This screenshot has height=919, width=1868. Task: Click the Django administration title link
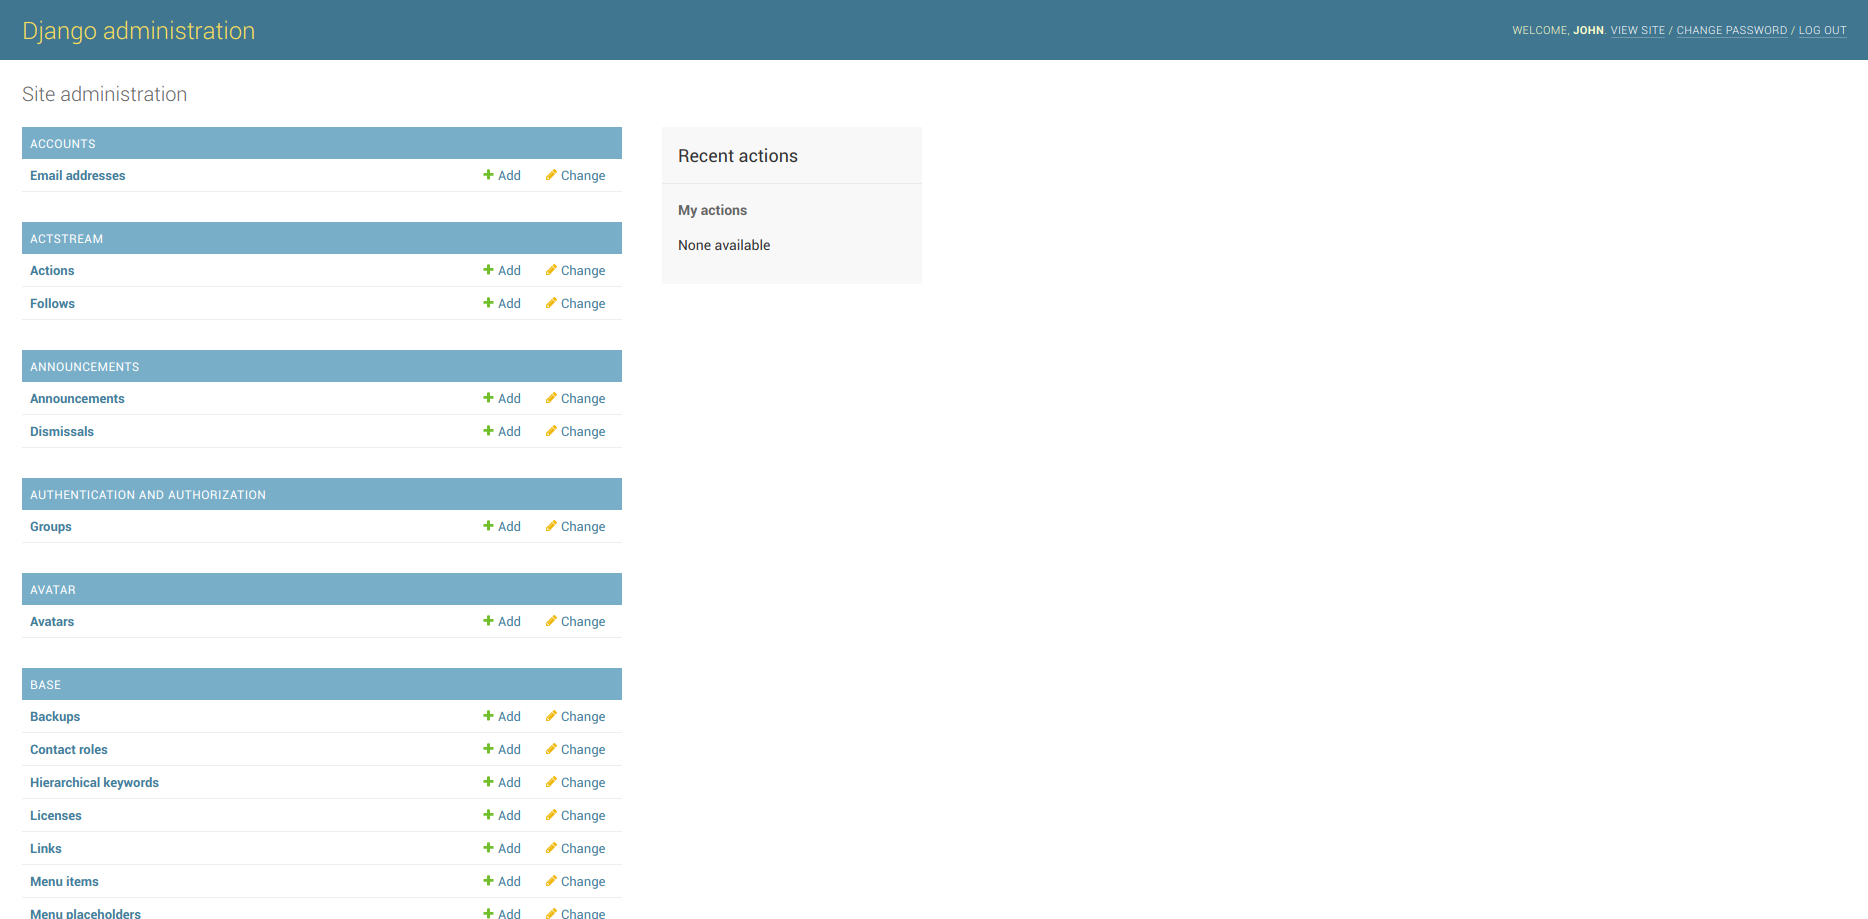[139, 31]
